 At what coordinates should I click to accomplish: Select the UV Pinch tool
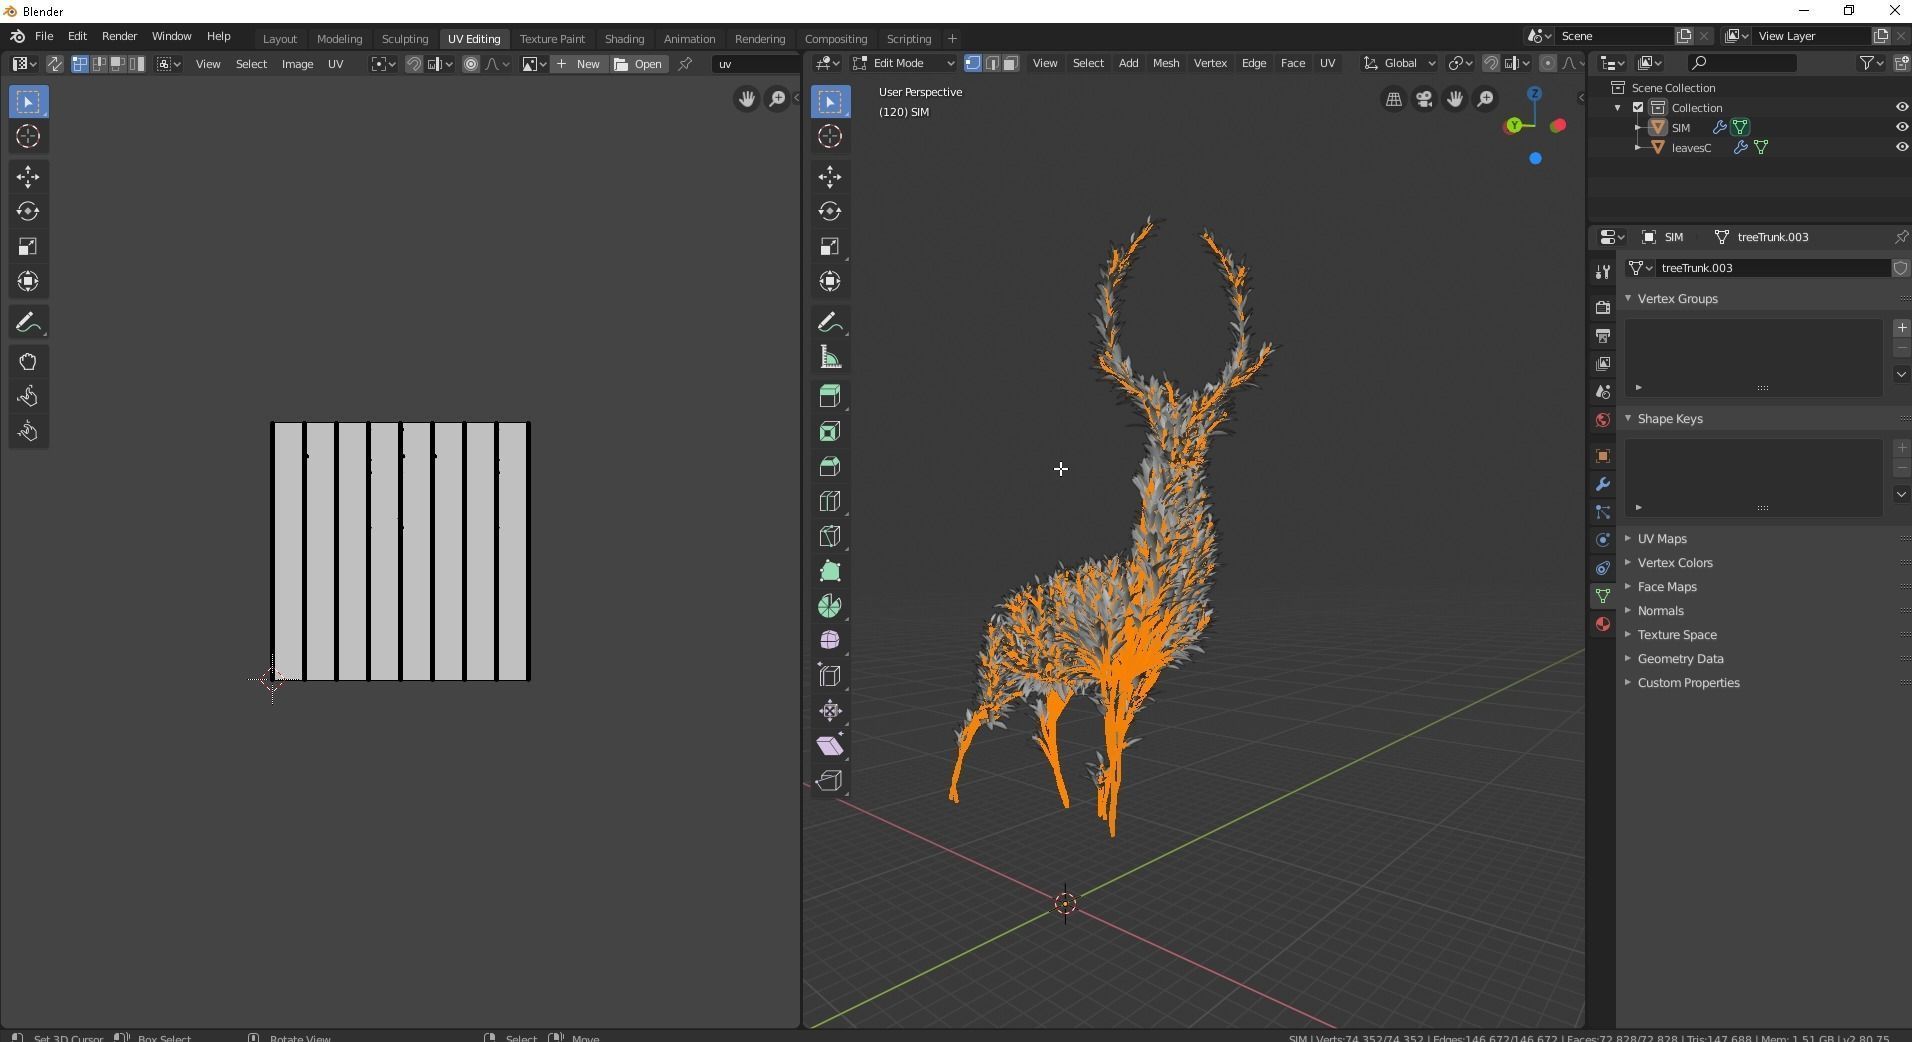pos(28,432)
